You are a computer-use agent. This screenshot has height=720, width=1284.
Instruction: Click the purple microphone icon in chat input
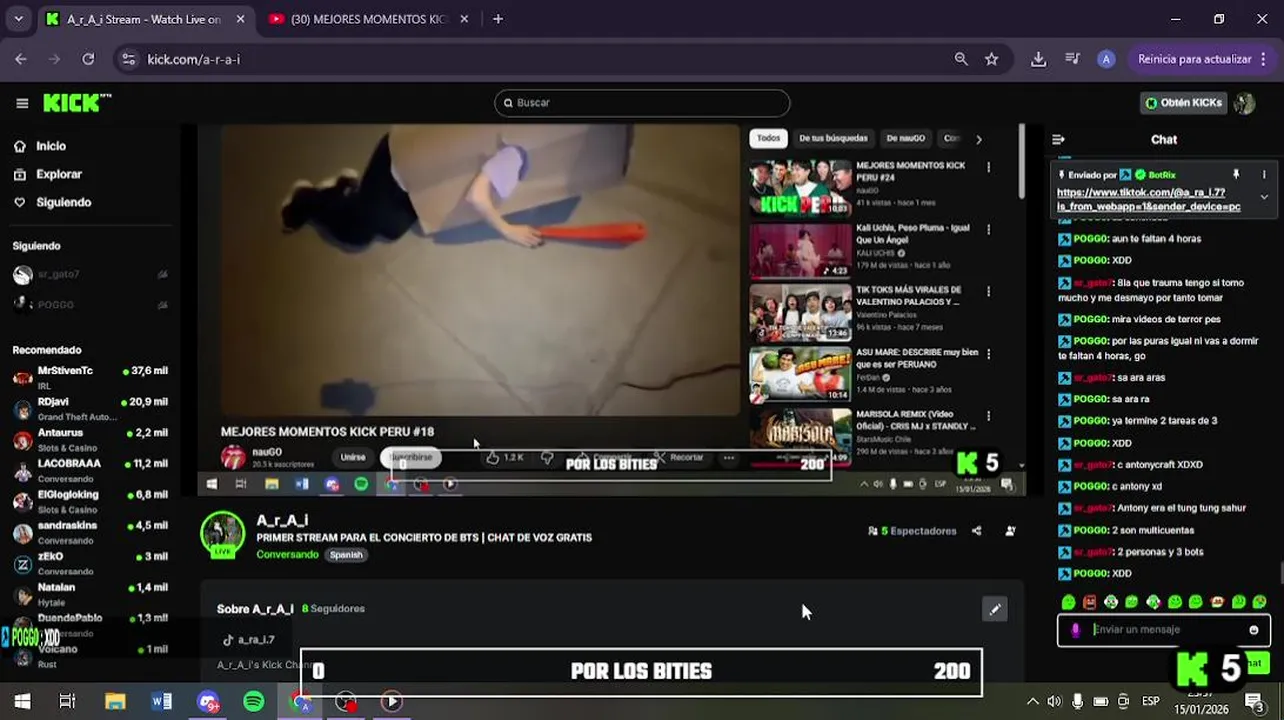coord(1075,630)
